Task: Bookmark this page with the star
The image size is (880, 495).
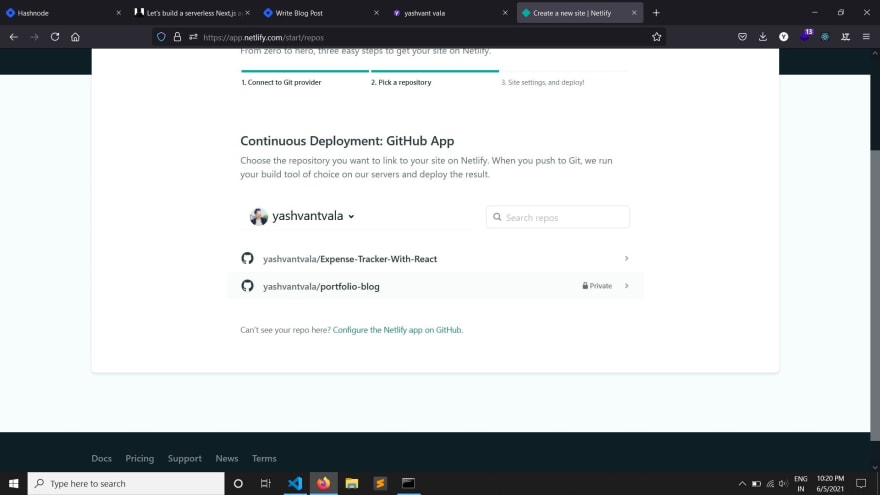Action: [x=657, y=37]
